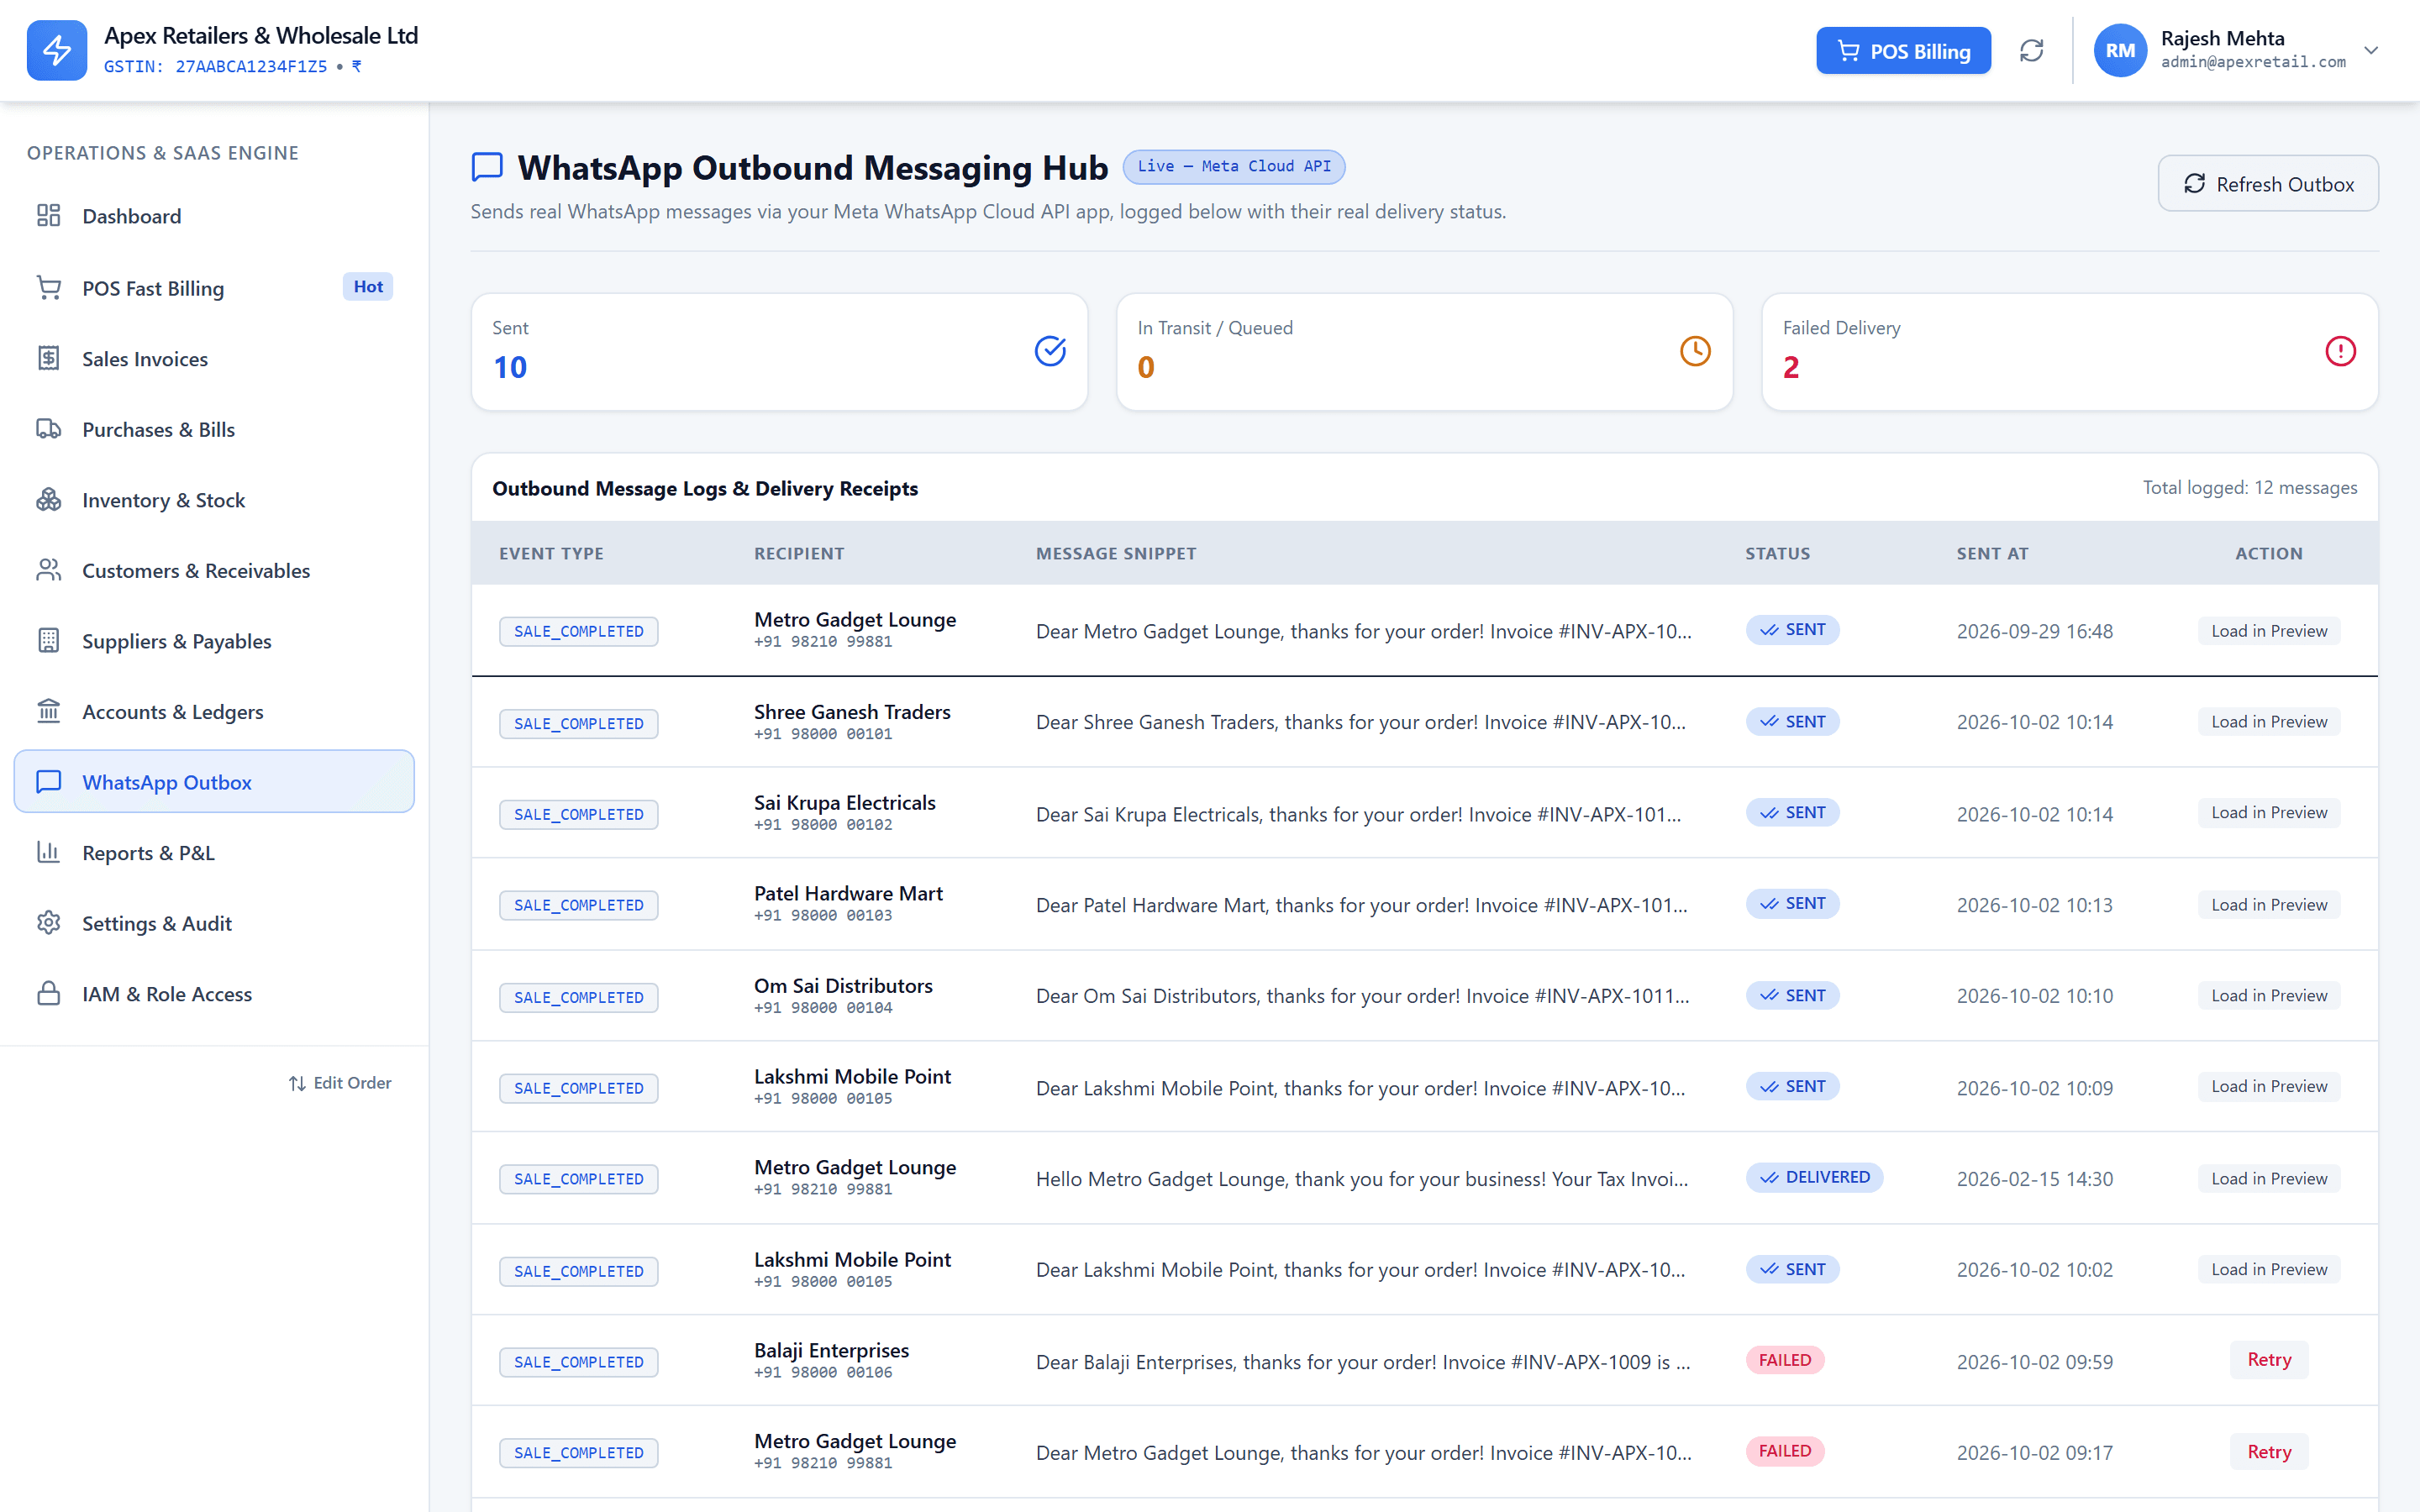Image resolution: width=2420 pixels, height=1512 pixels.
Task: Click the Customers & Receivables people icon
Action: point(49,570)
